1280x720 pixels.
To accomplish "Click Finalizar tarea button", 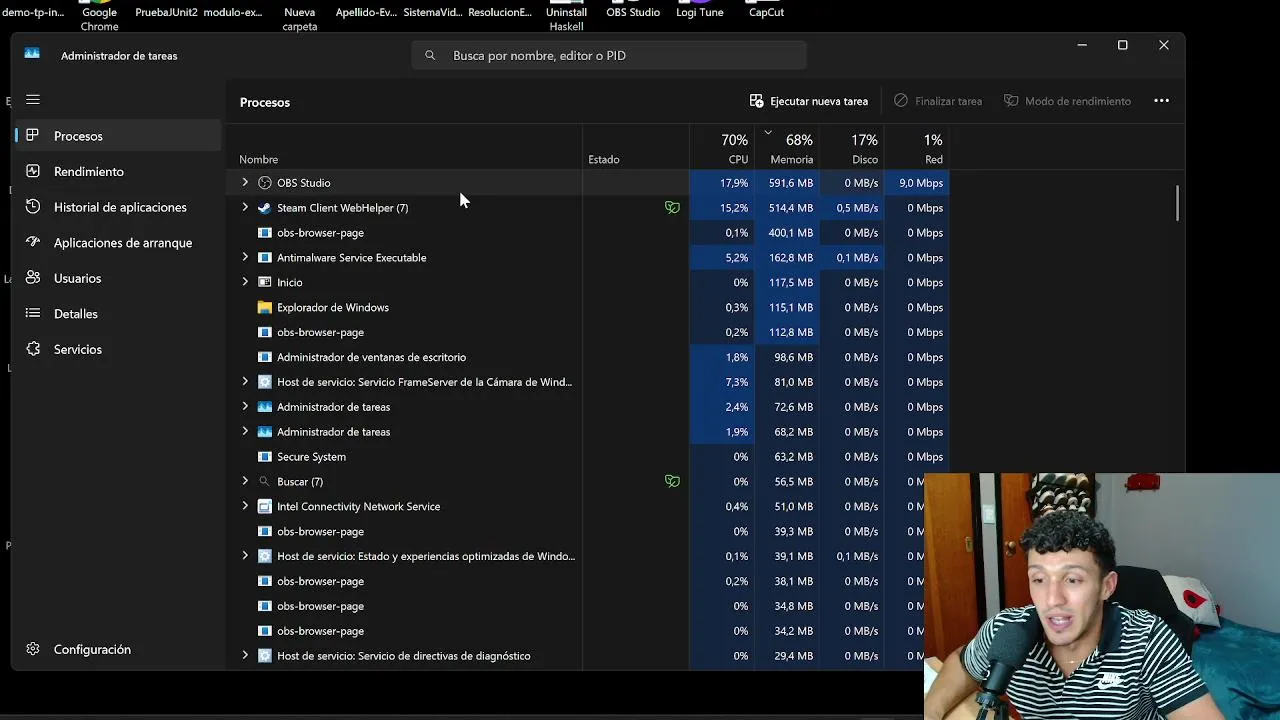I will click(x=938, y=101).
